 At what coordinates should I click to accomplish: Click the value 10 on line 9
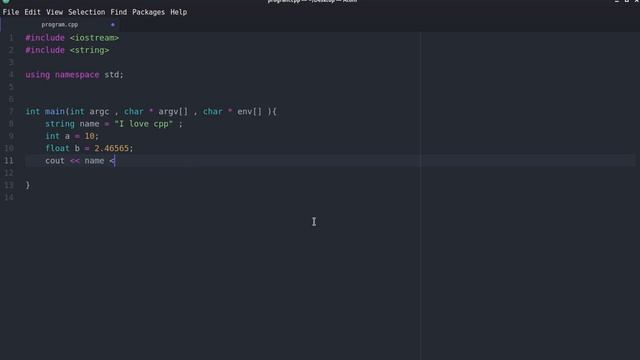coord(89,136)
